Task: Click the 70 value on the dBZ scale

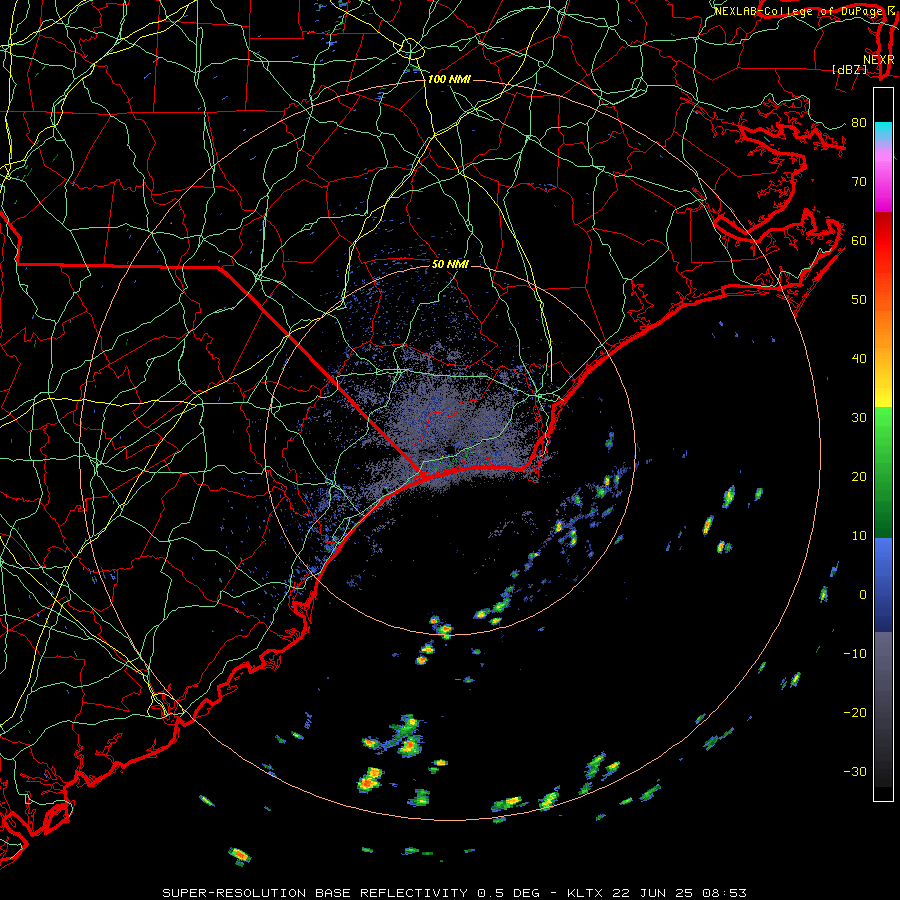Action: (x=859, y=182)
